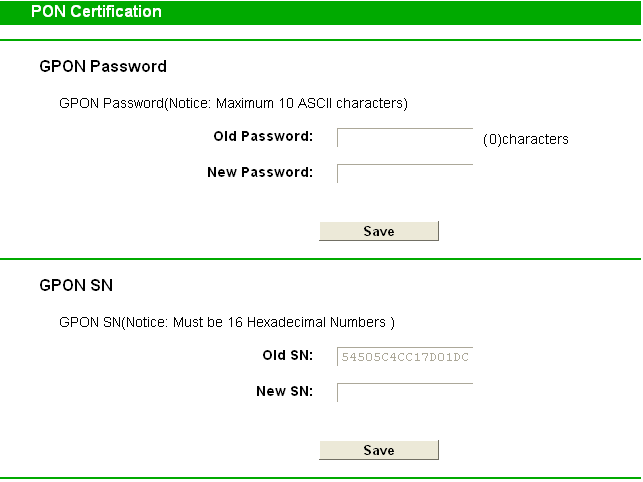Select the GPON Password section heading
The image size is (643, 482).
[x=102, y=67]
